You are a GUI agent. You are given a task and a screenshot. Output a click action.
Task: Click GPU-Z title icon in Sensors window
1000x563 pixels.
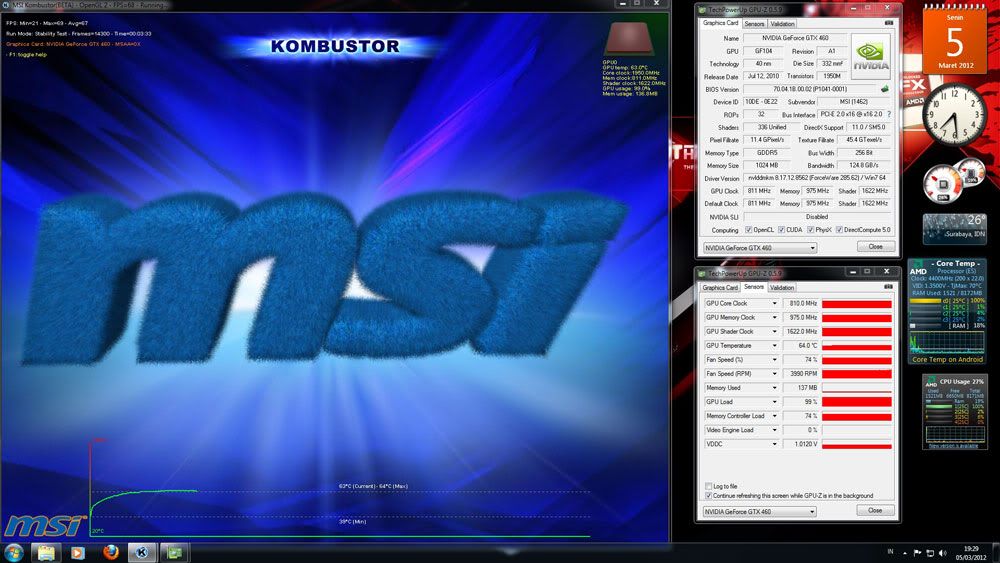click(702, 274)
